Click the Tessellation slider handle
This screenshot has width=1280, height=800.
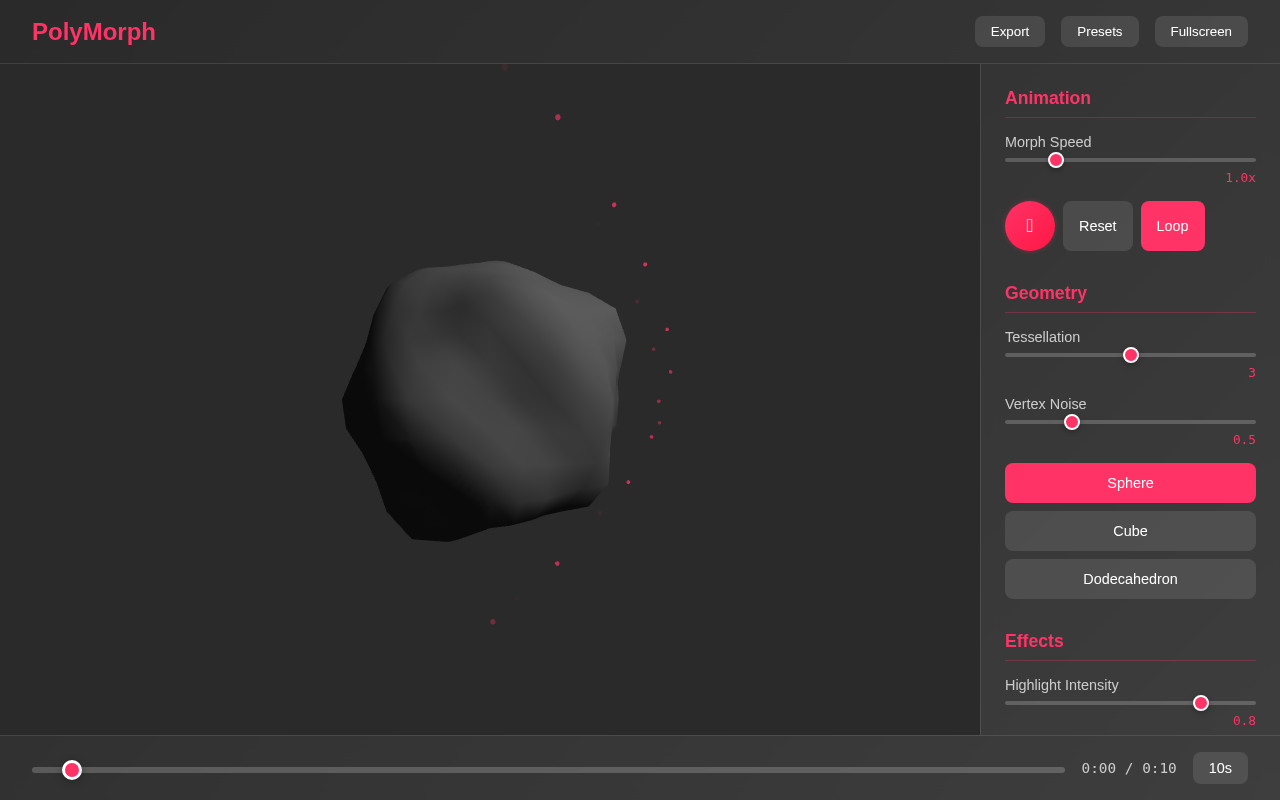point(1130,355)
